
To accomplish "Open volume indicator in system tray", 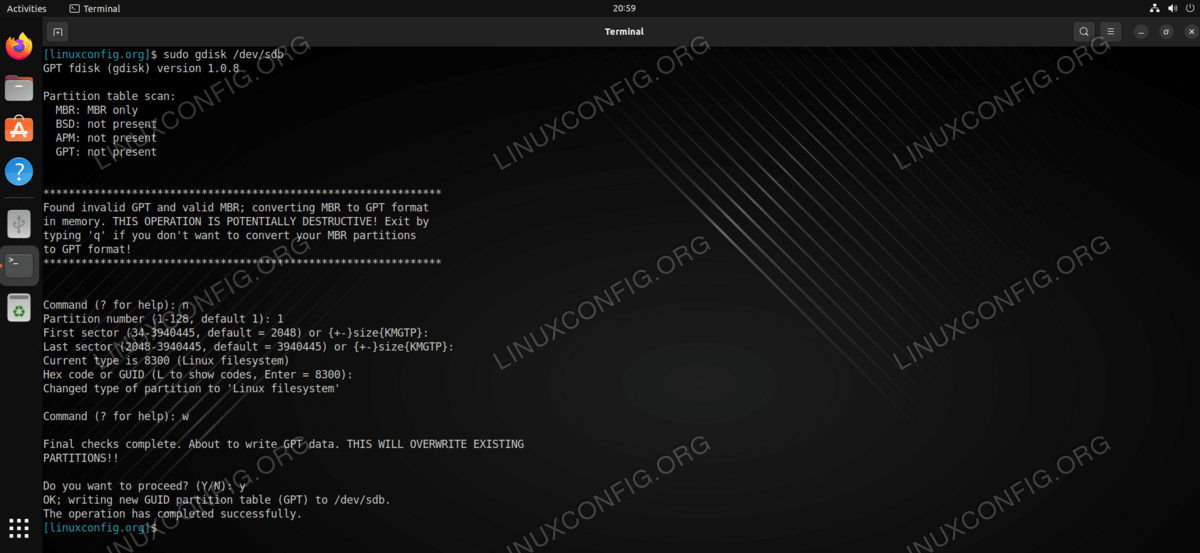I will (x=1171, y=8).
